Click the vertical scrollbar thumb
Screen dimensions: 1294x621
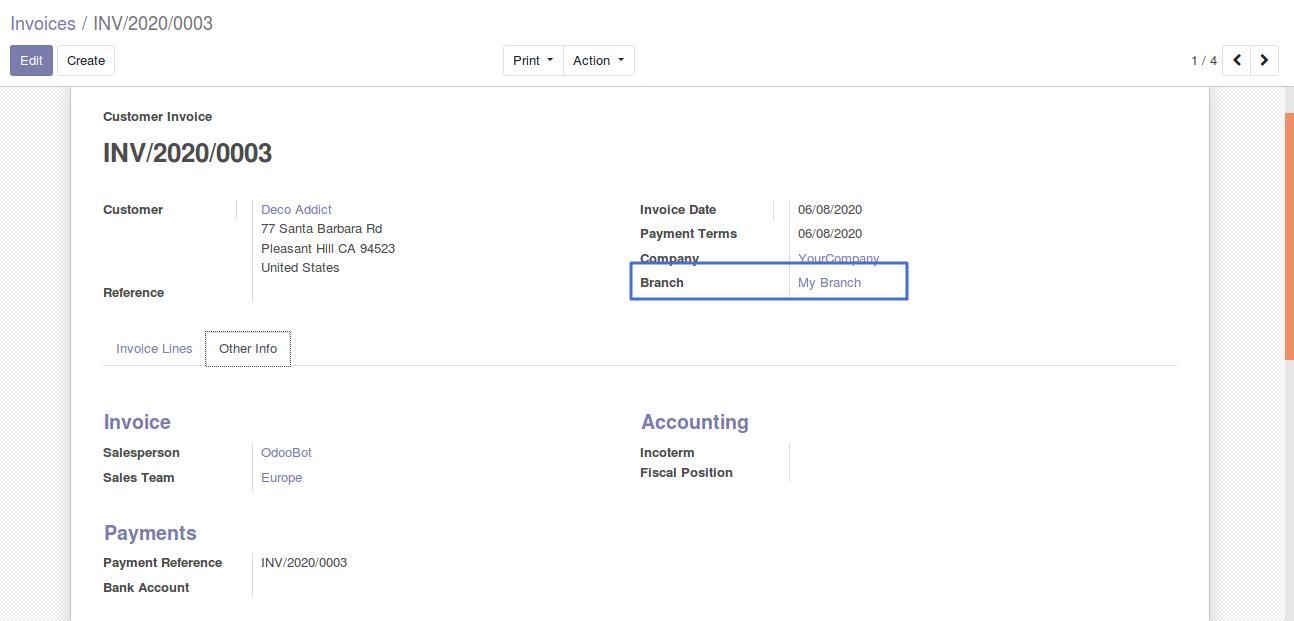1289,235
